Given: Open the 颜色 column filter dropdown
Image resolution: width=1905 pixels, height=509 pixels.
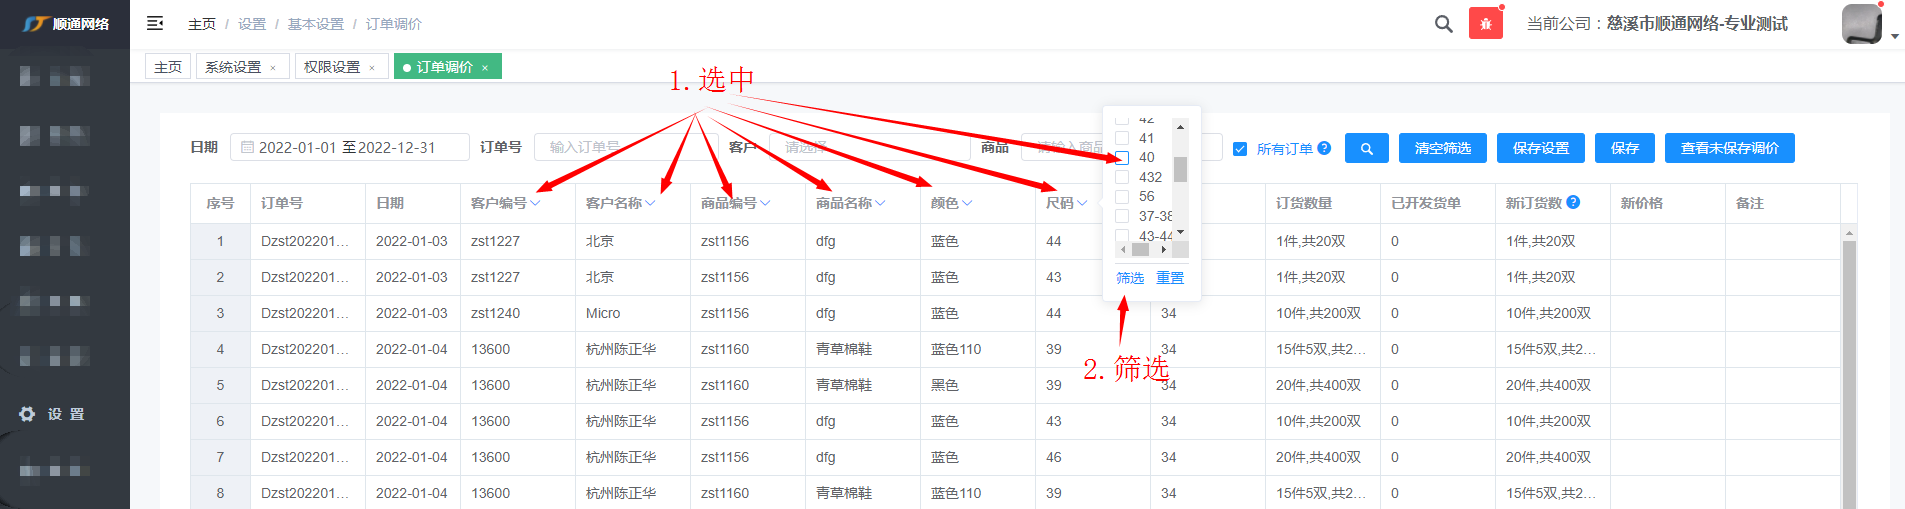Looking at the screenshot, I should coord(967,203).
